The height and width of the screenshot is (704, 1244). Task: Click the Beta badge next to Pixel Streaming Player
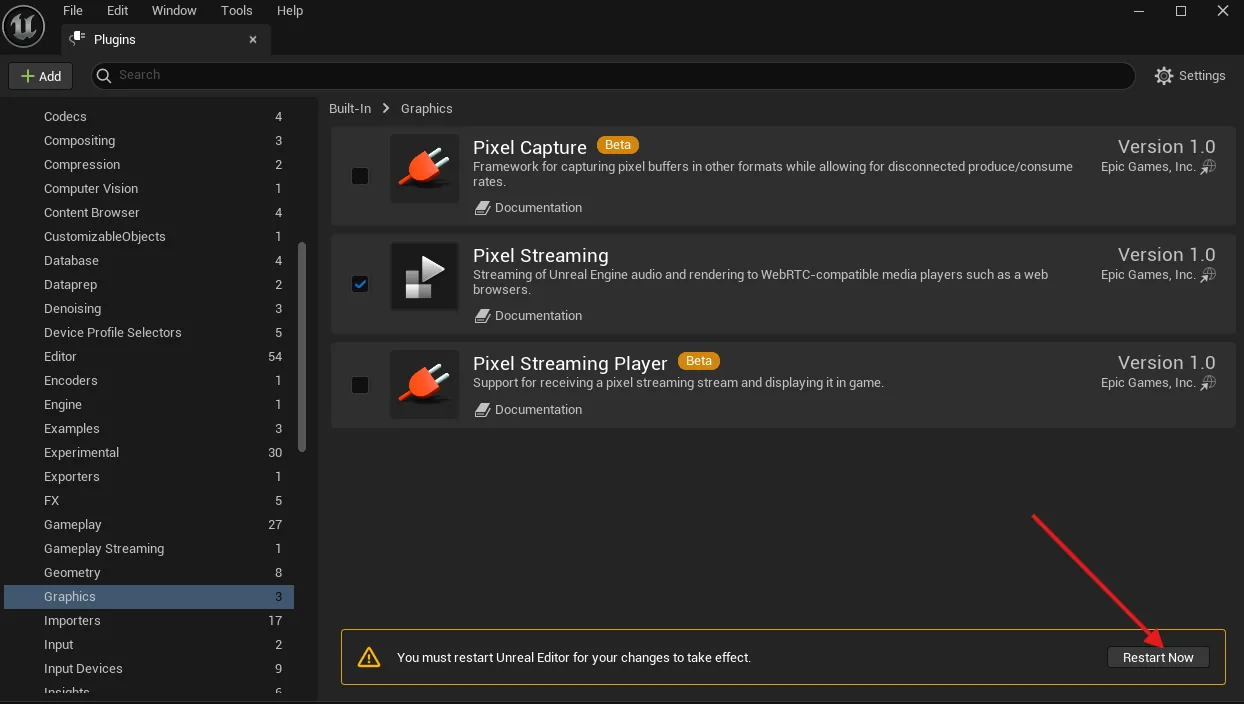[699, 361]
